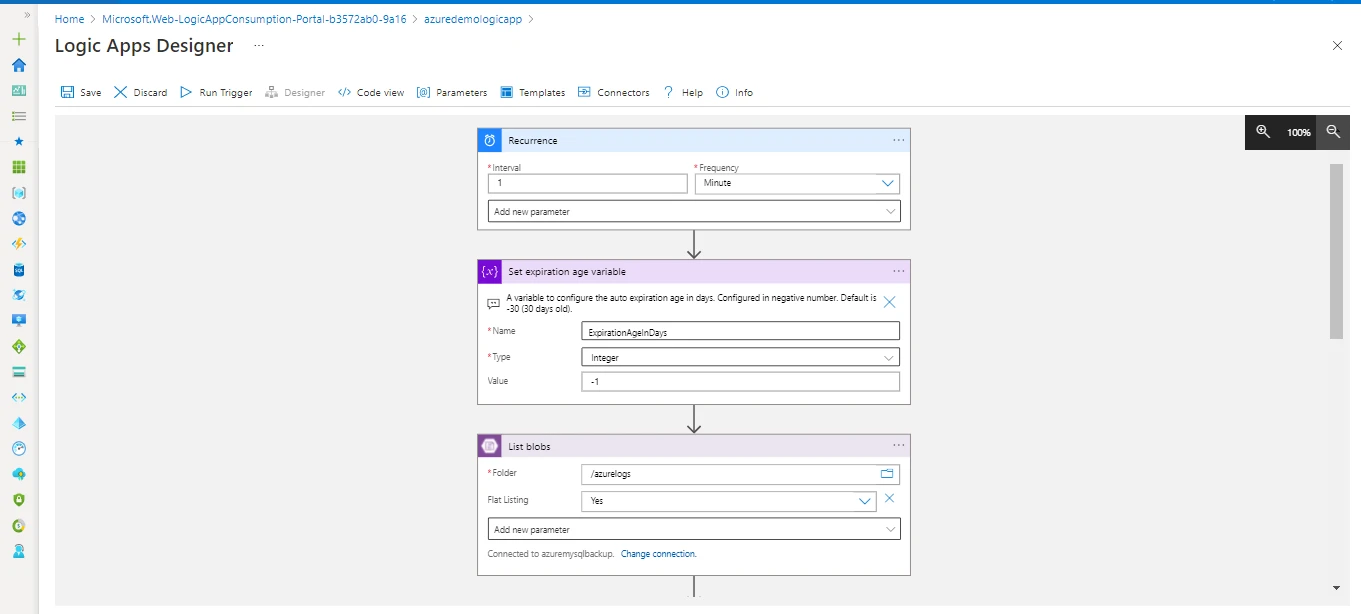Screen dimensions: 1361x614
Task: Click the ExpirationAgeInDays Value field showing -1
Action: (740, 381)
